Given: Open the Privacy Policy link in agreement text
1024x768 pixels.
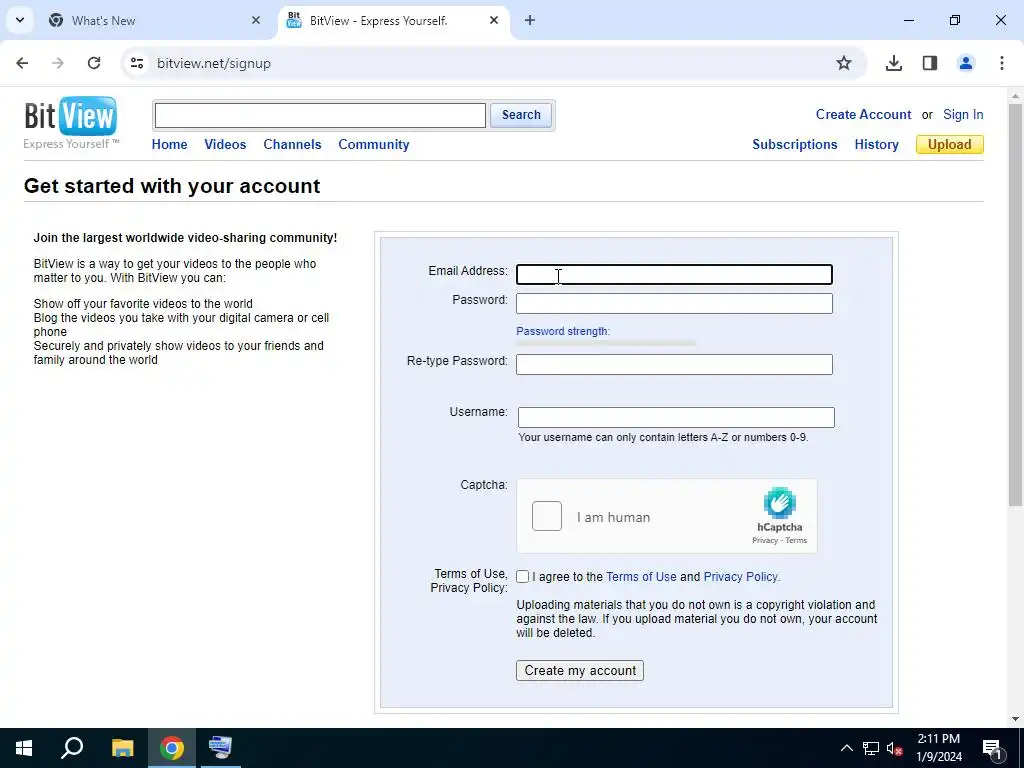Looking at the screenshot, I should (x=741, y=577).
